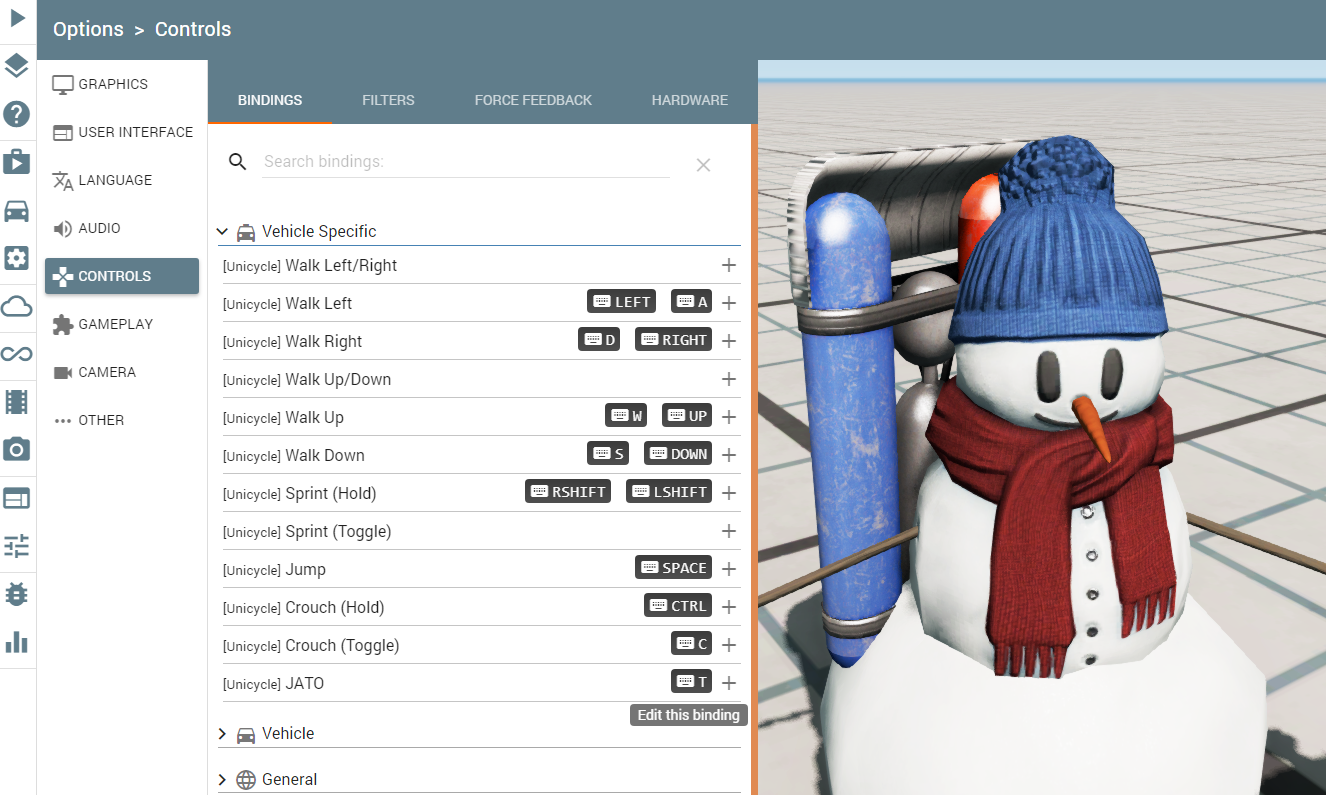1326x795 pixels.
Task: Add a binding for Walk Down
Action: click(x=729, y=455)
